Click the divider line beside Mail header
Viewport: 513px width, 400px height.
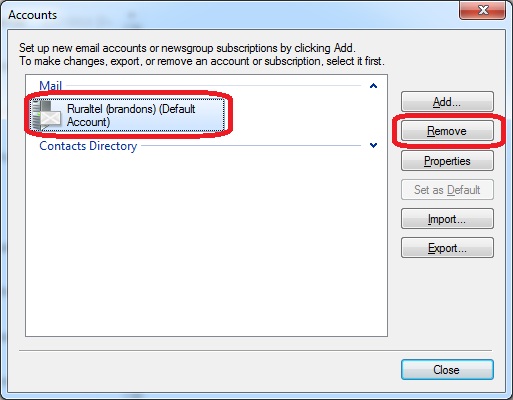pyautogui.click(x=213, y=86)
